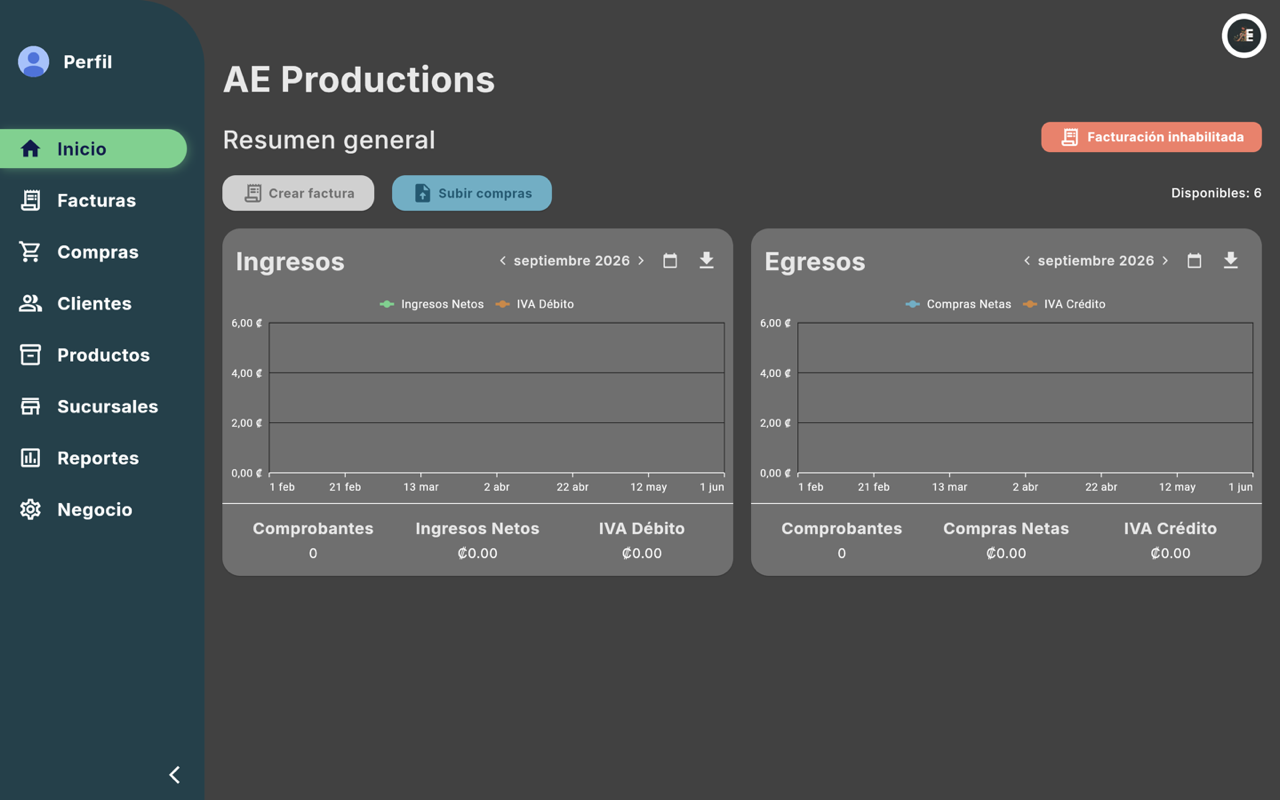Click the AE Productions heading

(x=359, y=79)
